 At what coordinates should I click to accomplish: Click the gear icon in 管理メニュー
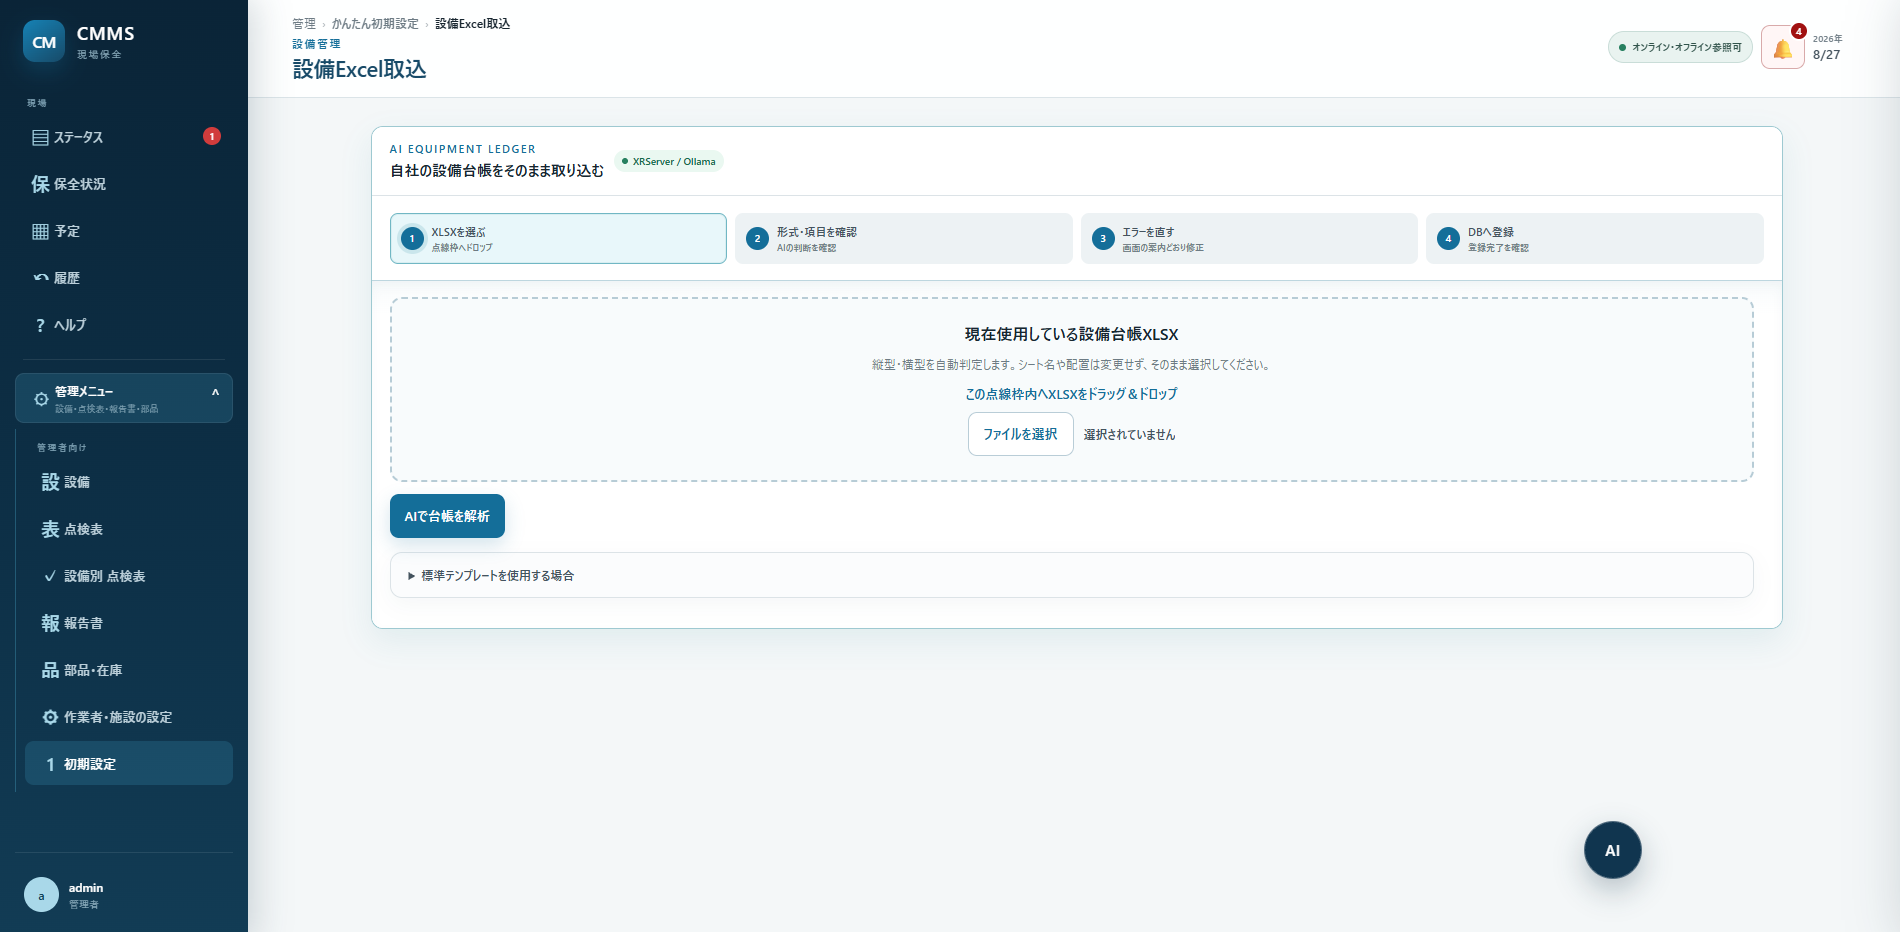41,399
